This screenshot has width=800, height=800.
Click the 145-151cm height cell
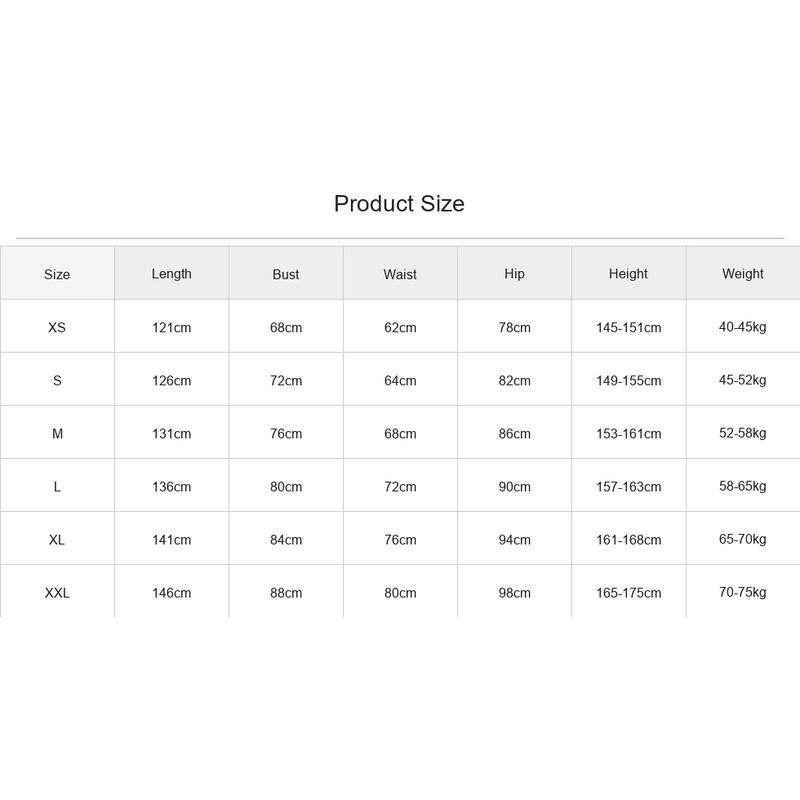pos(629,328)
